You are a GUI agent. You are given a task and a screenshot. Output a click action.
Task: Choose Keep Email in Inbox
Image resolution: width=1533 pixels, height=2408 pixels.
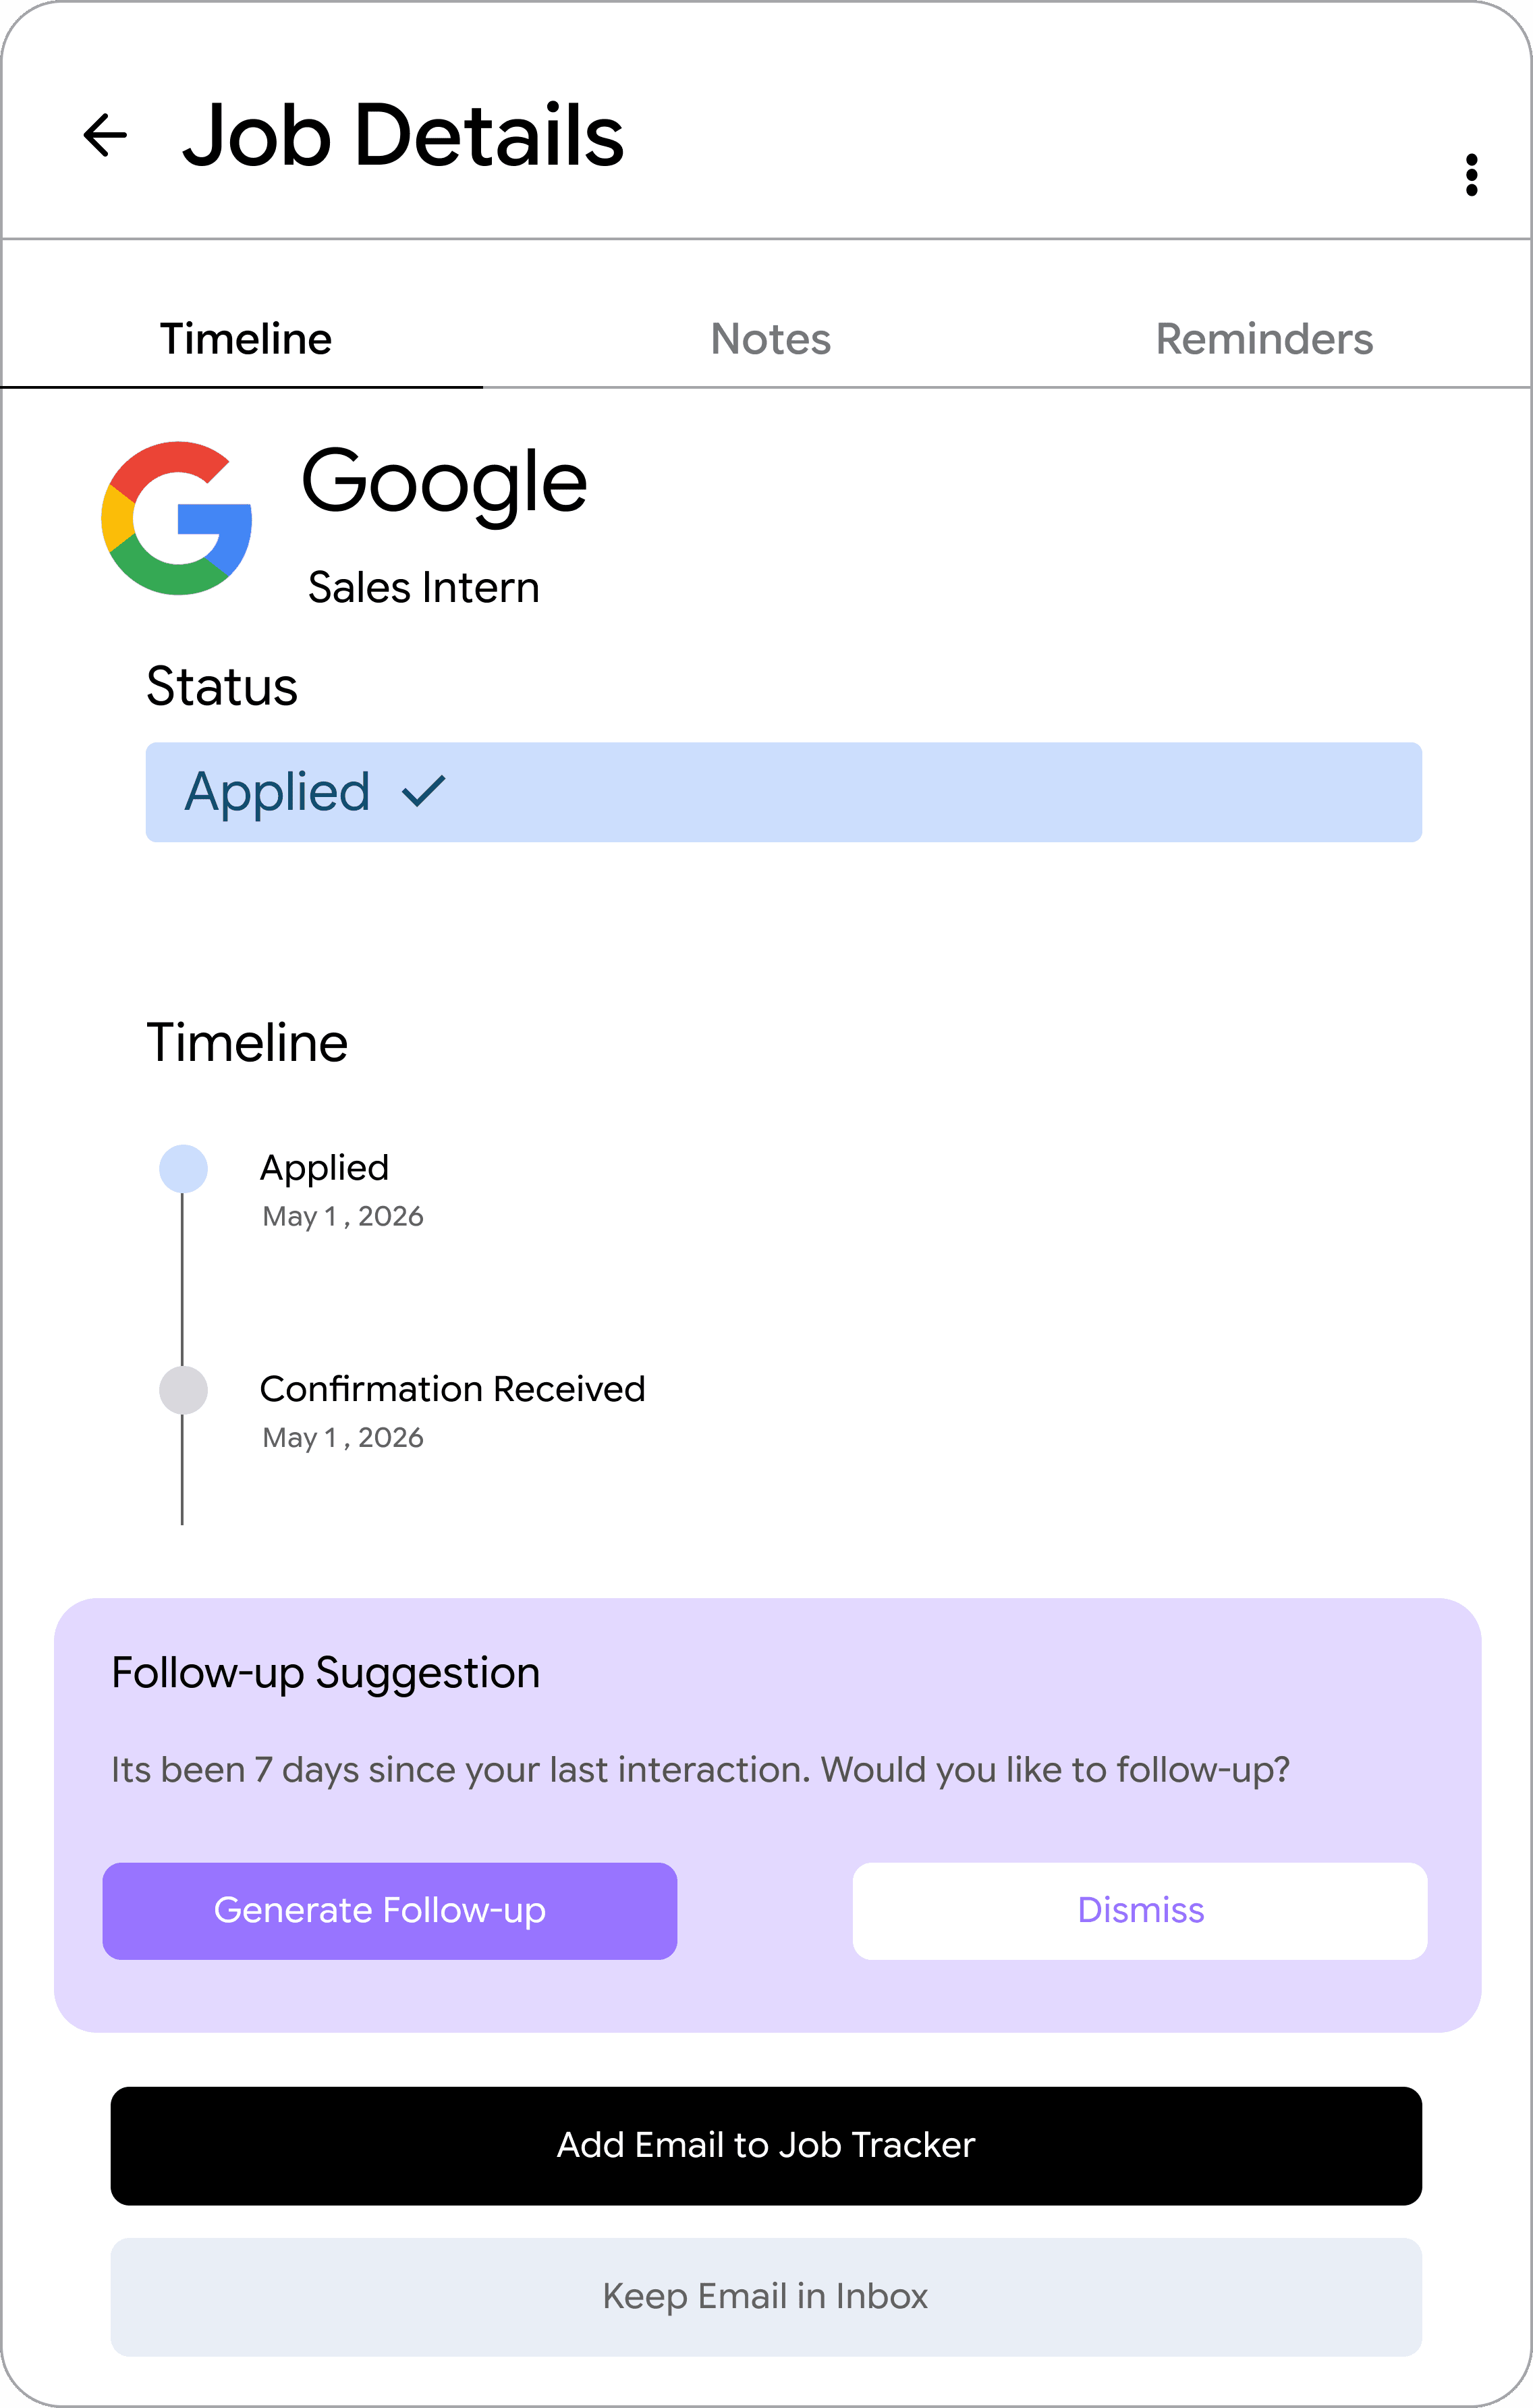(766, 2297)
